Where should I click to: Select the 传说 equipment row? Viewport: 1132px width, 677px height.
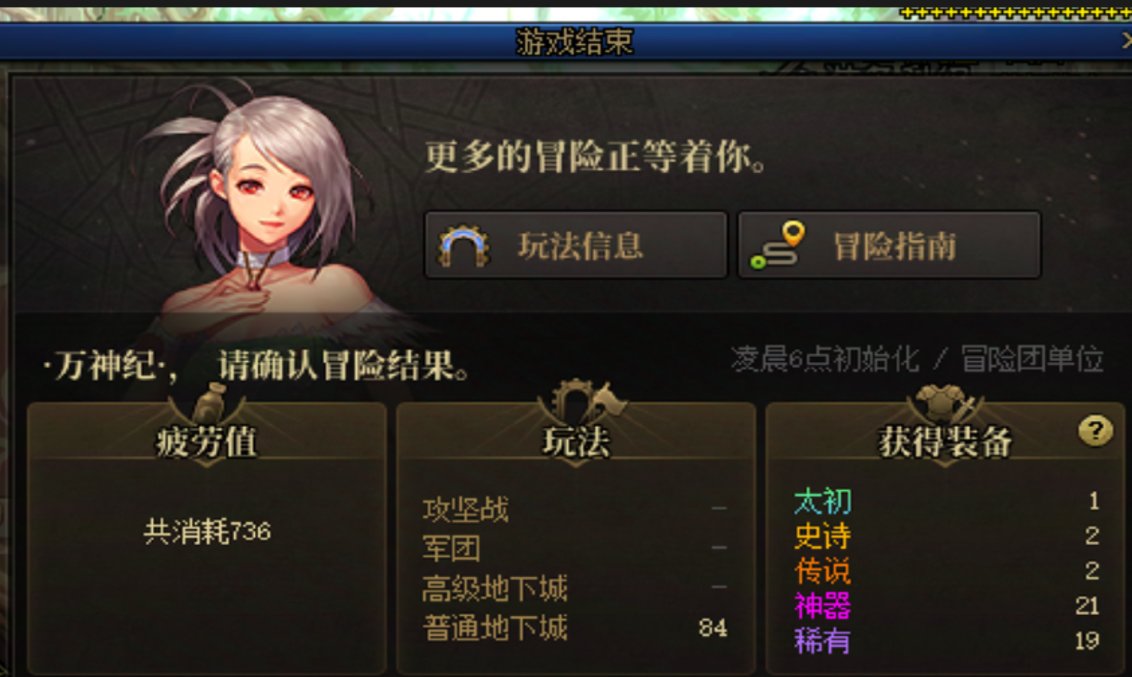click(946, 571)
